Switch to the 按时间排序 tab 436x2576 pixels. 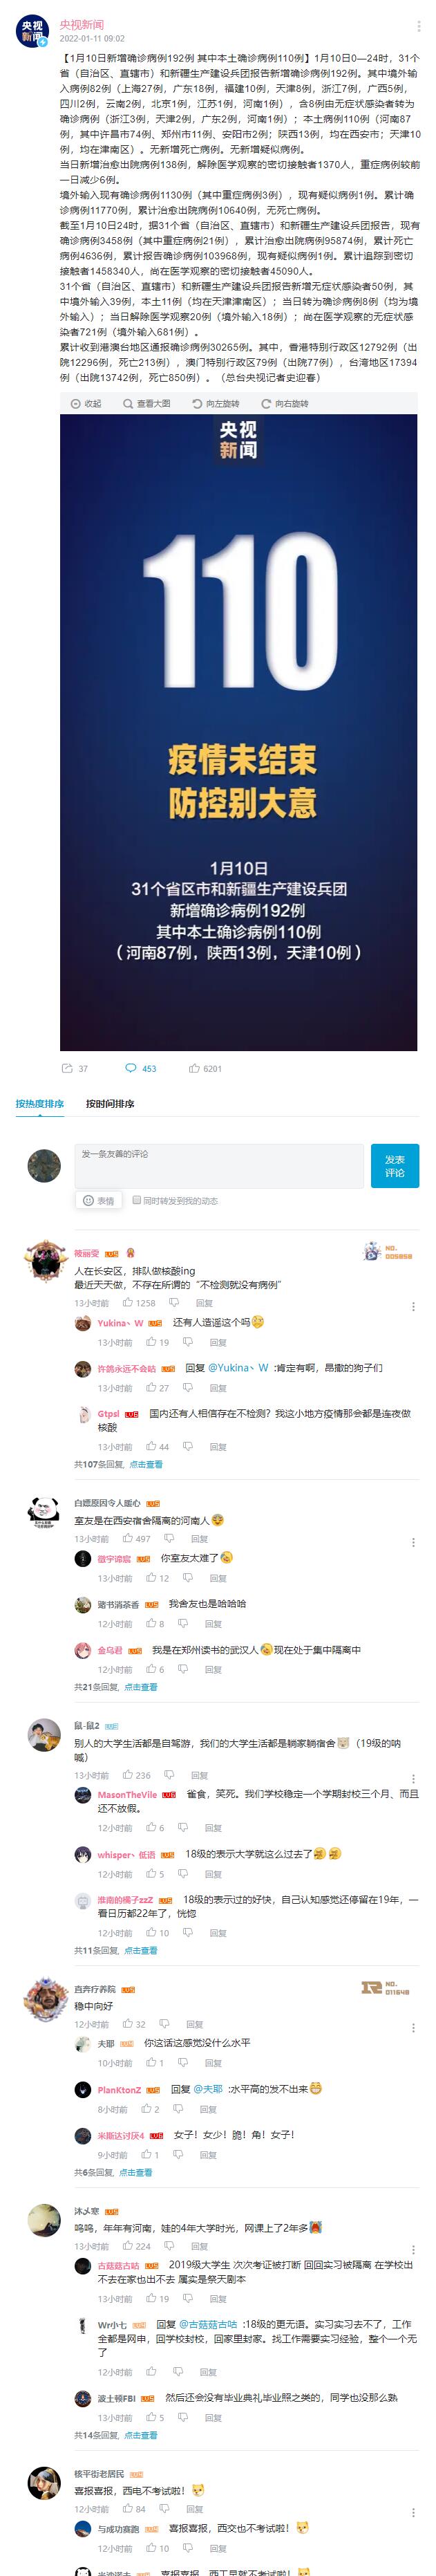pyautogui.click(x=110, y=1103)
